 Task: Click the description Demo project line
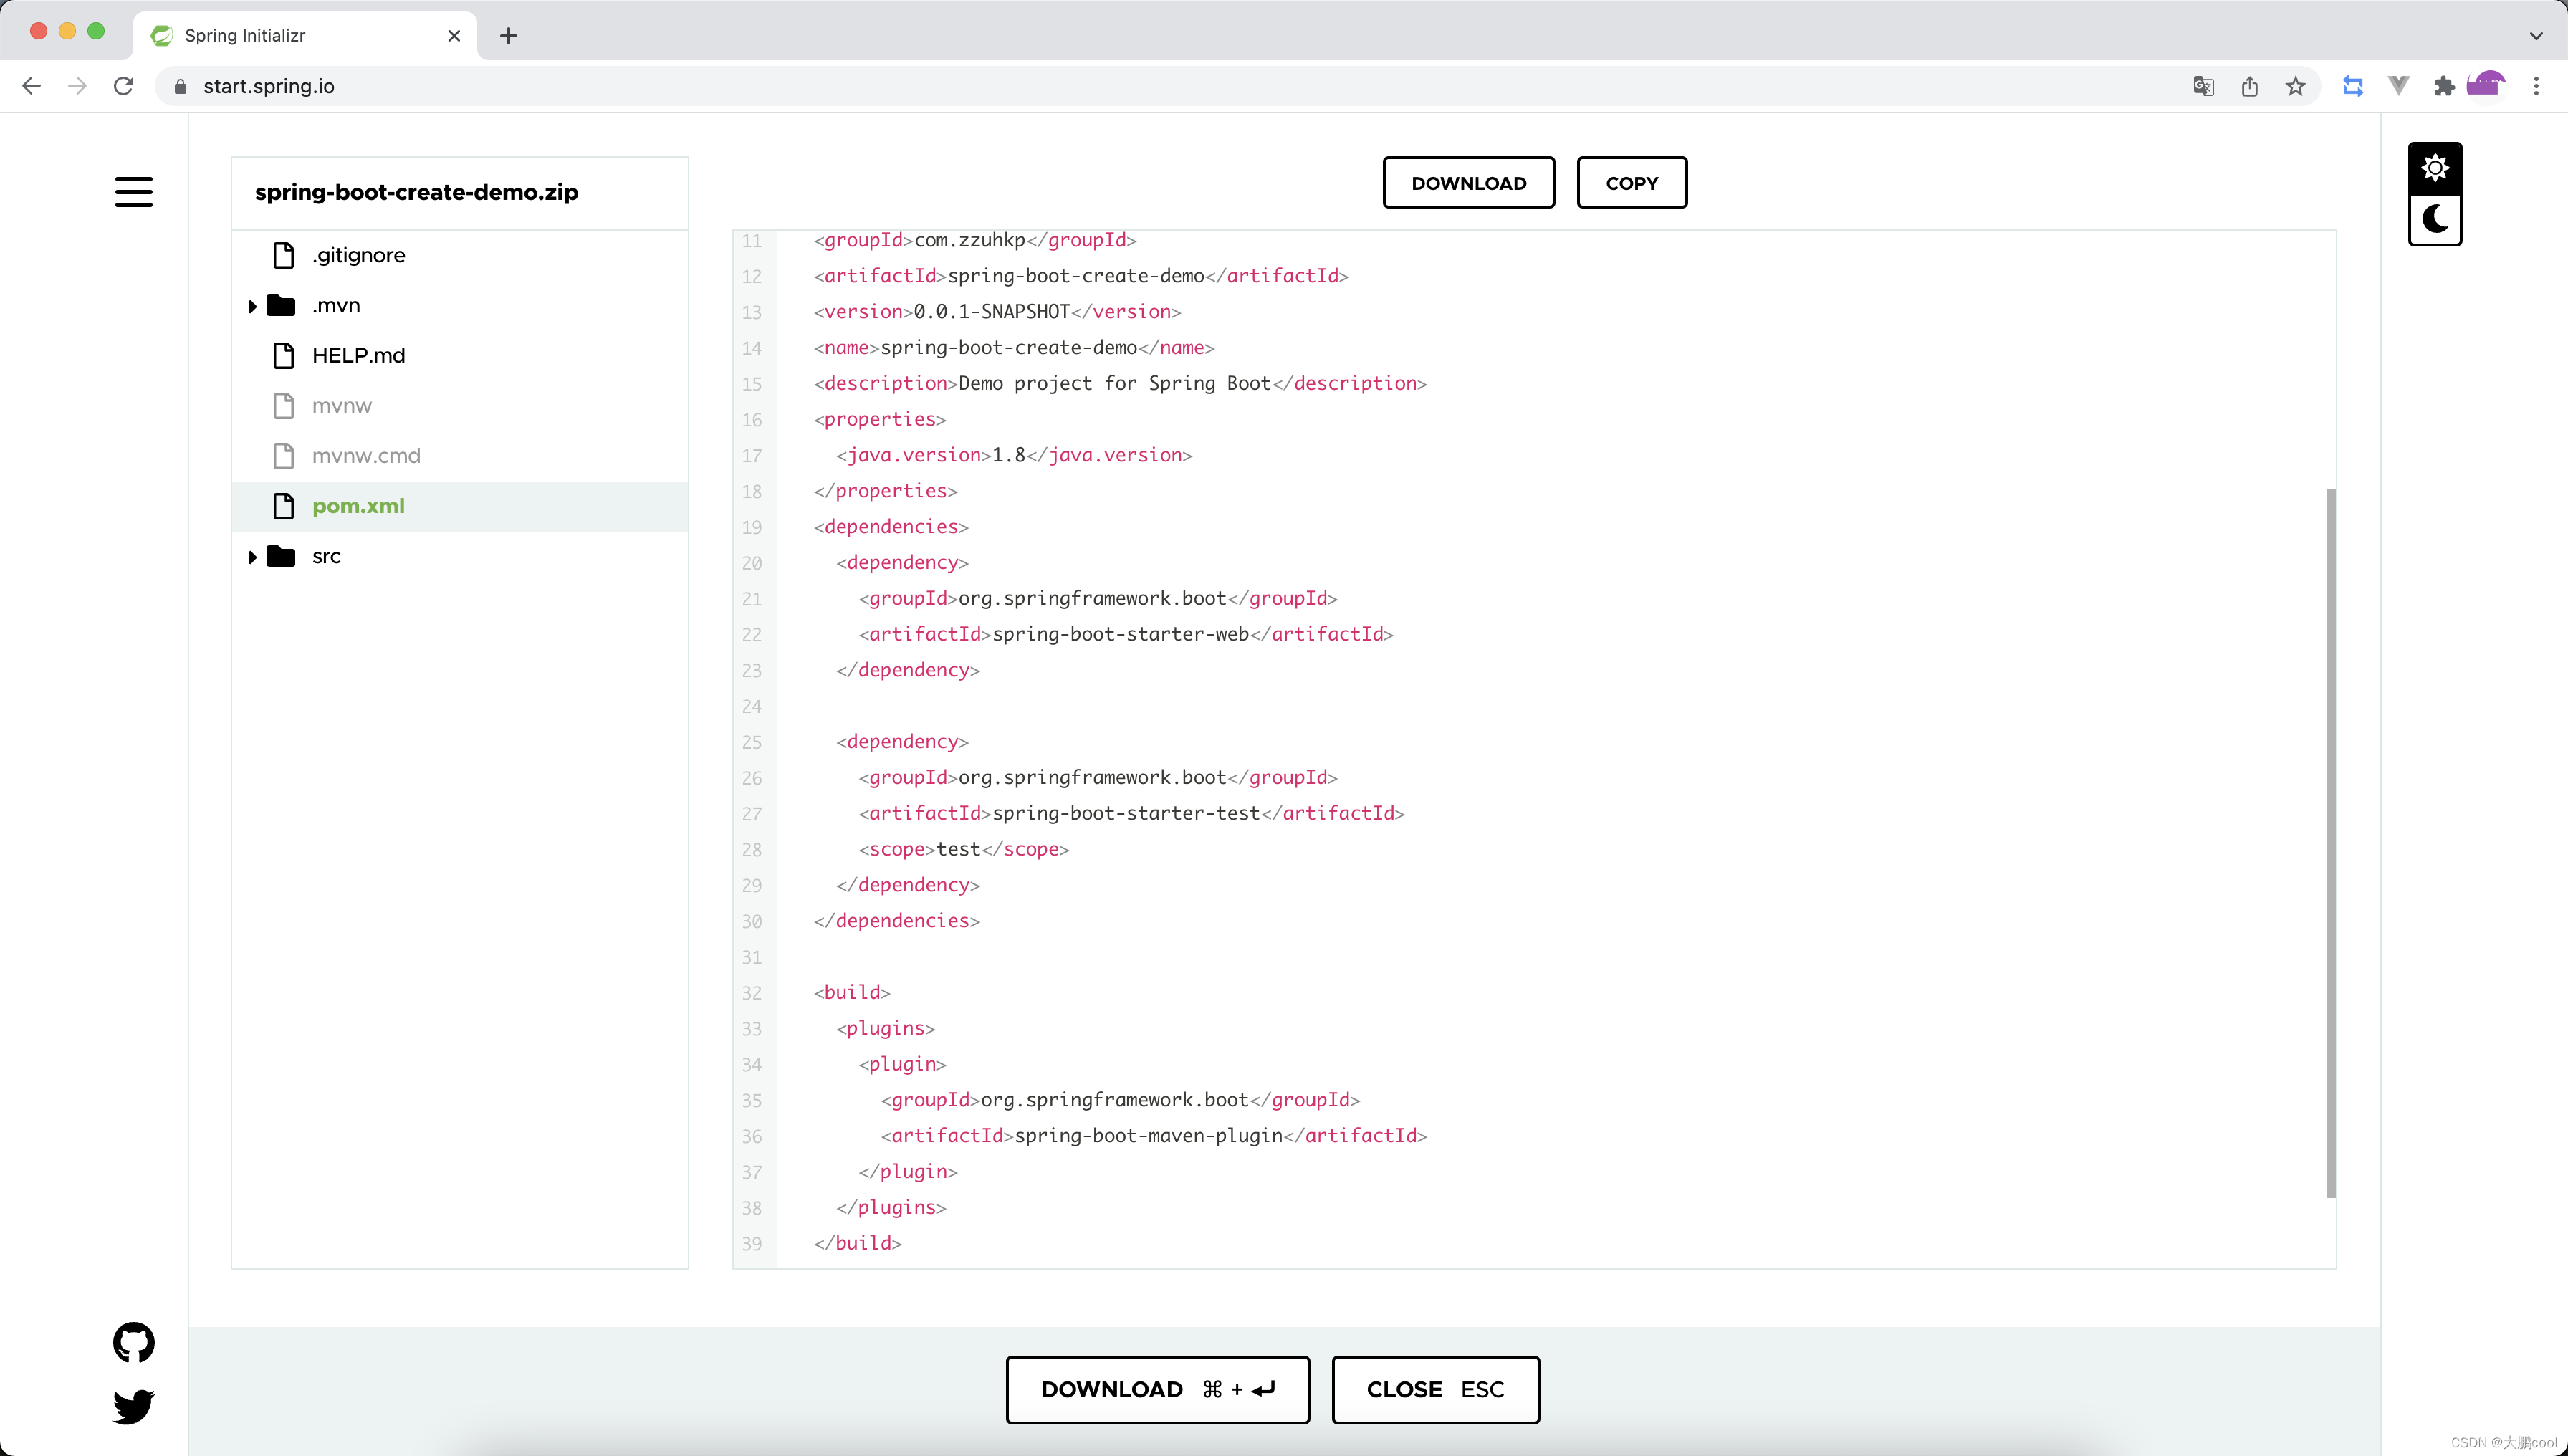pos(1120,383)
